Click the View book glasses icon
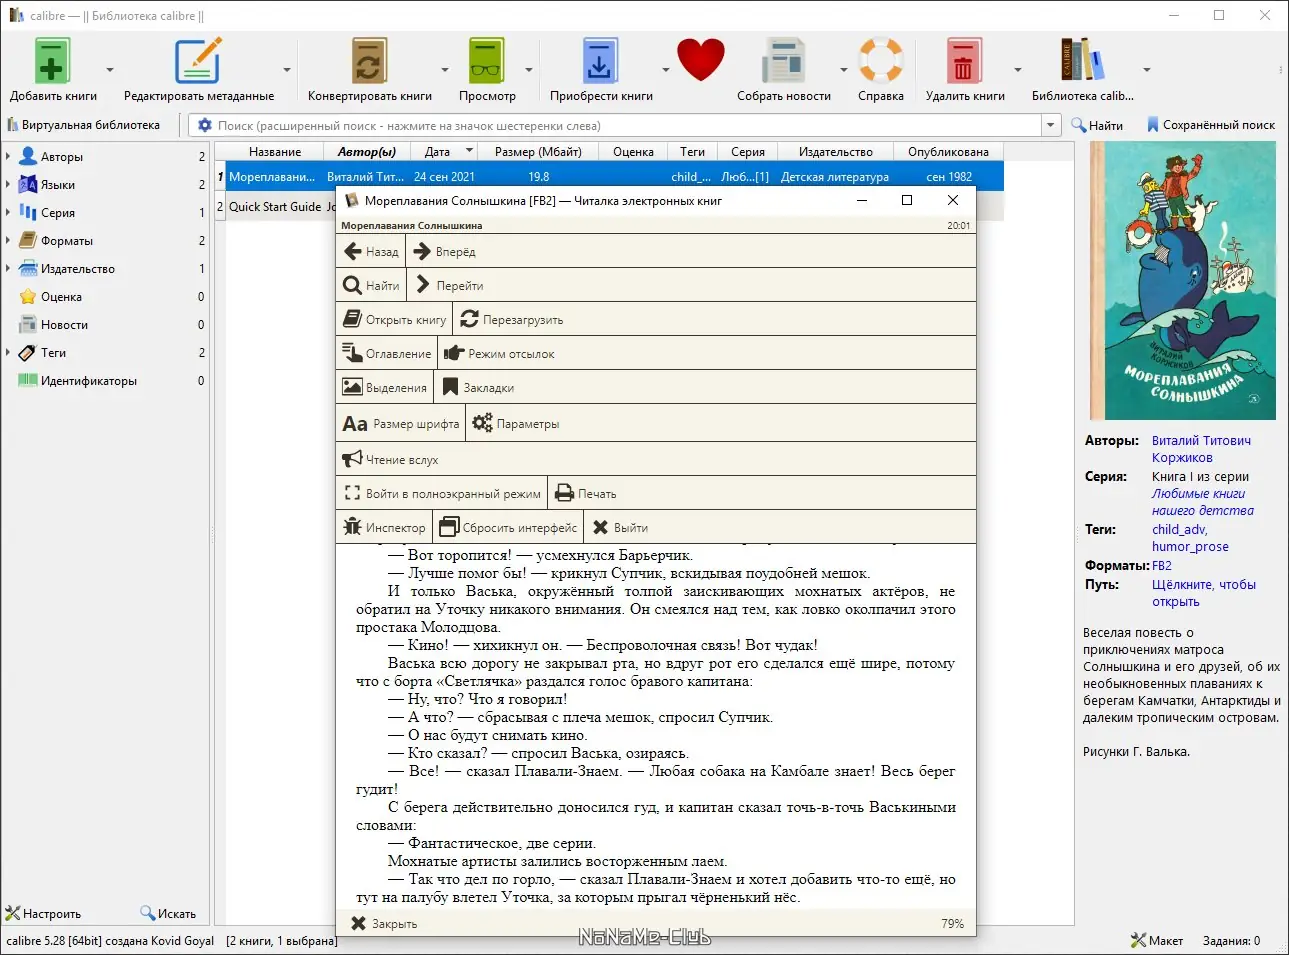This screenshot has width=1289, height=955. click(x=487, y=61)
